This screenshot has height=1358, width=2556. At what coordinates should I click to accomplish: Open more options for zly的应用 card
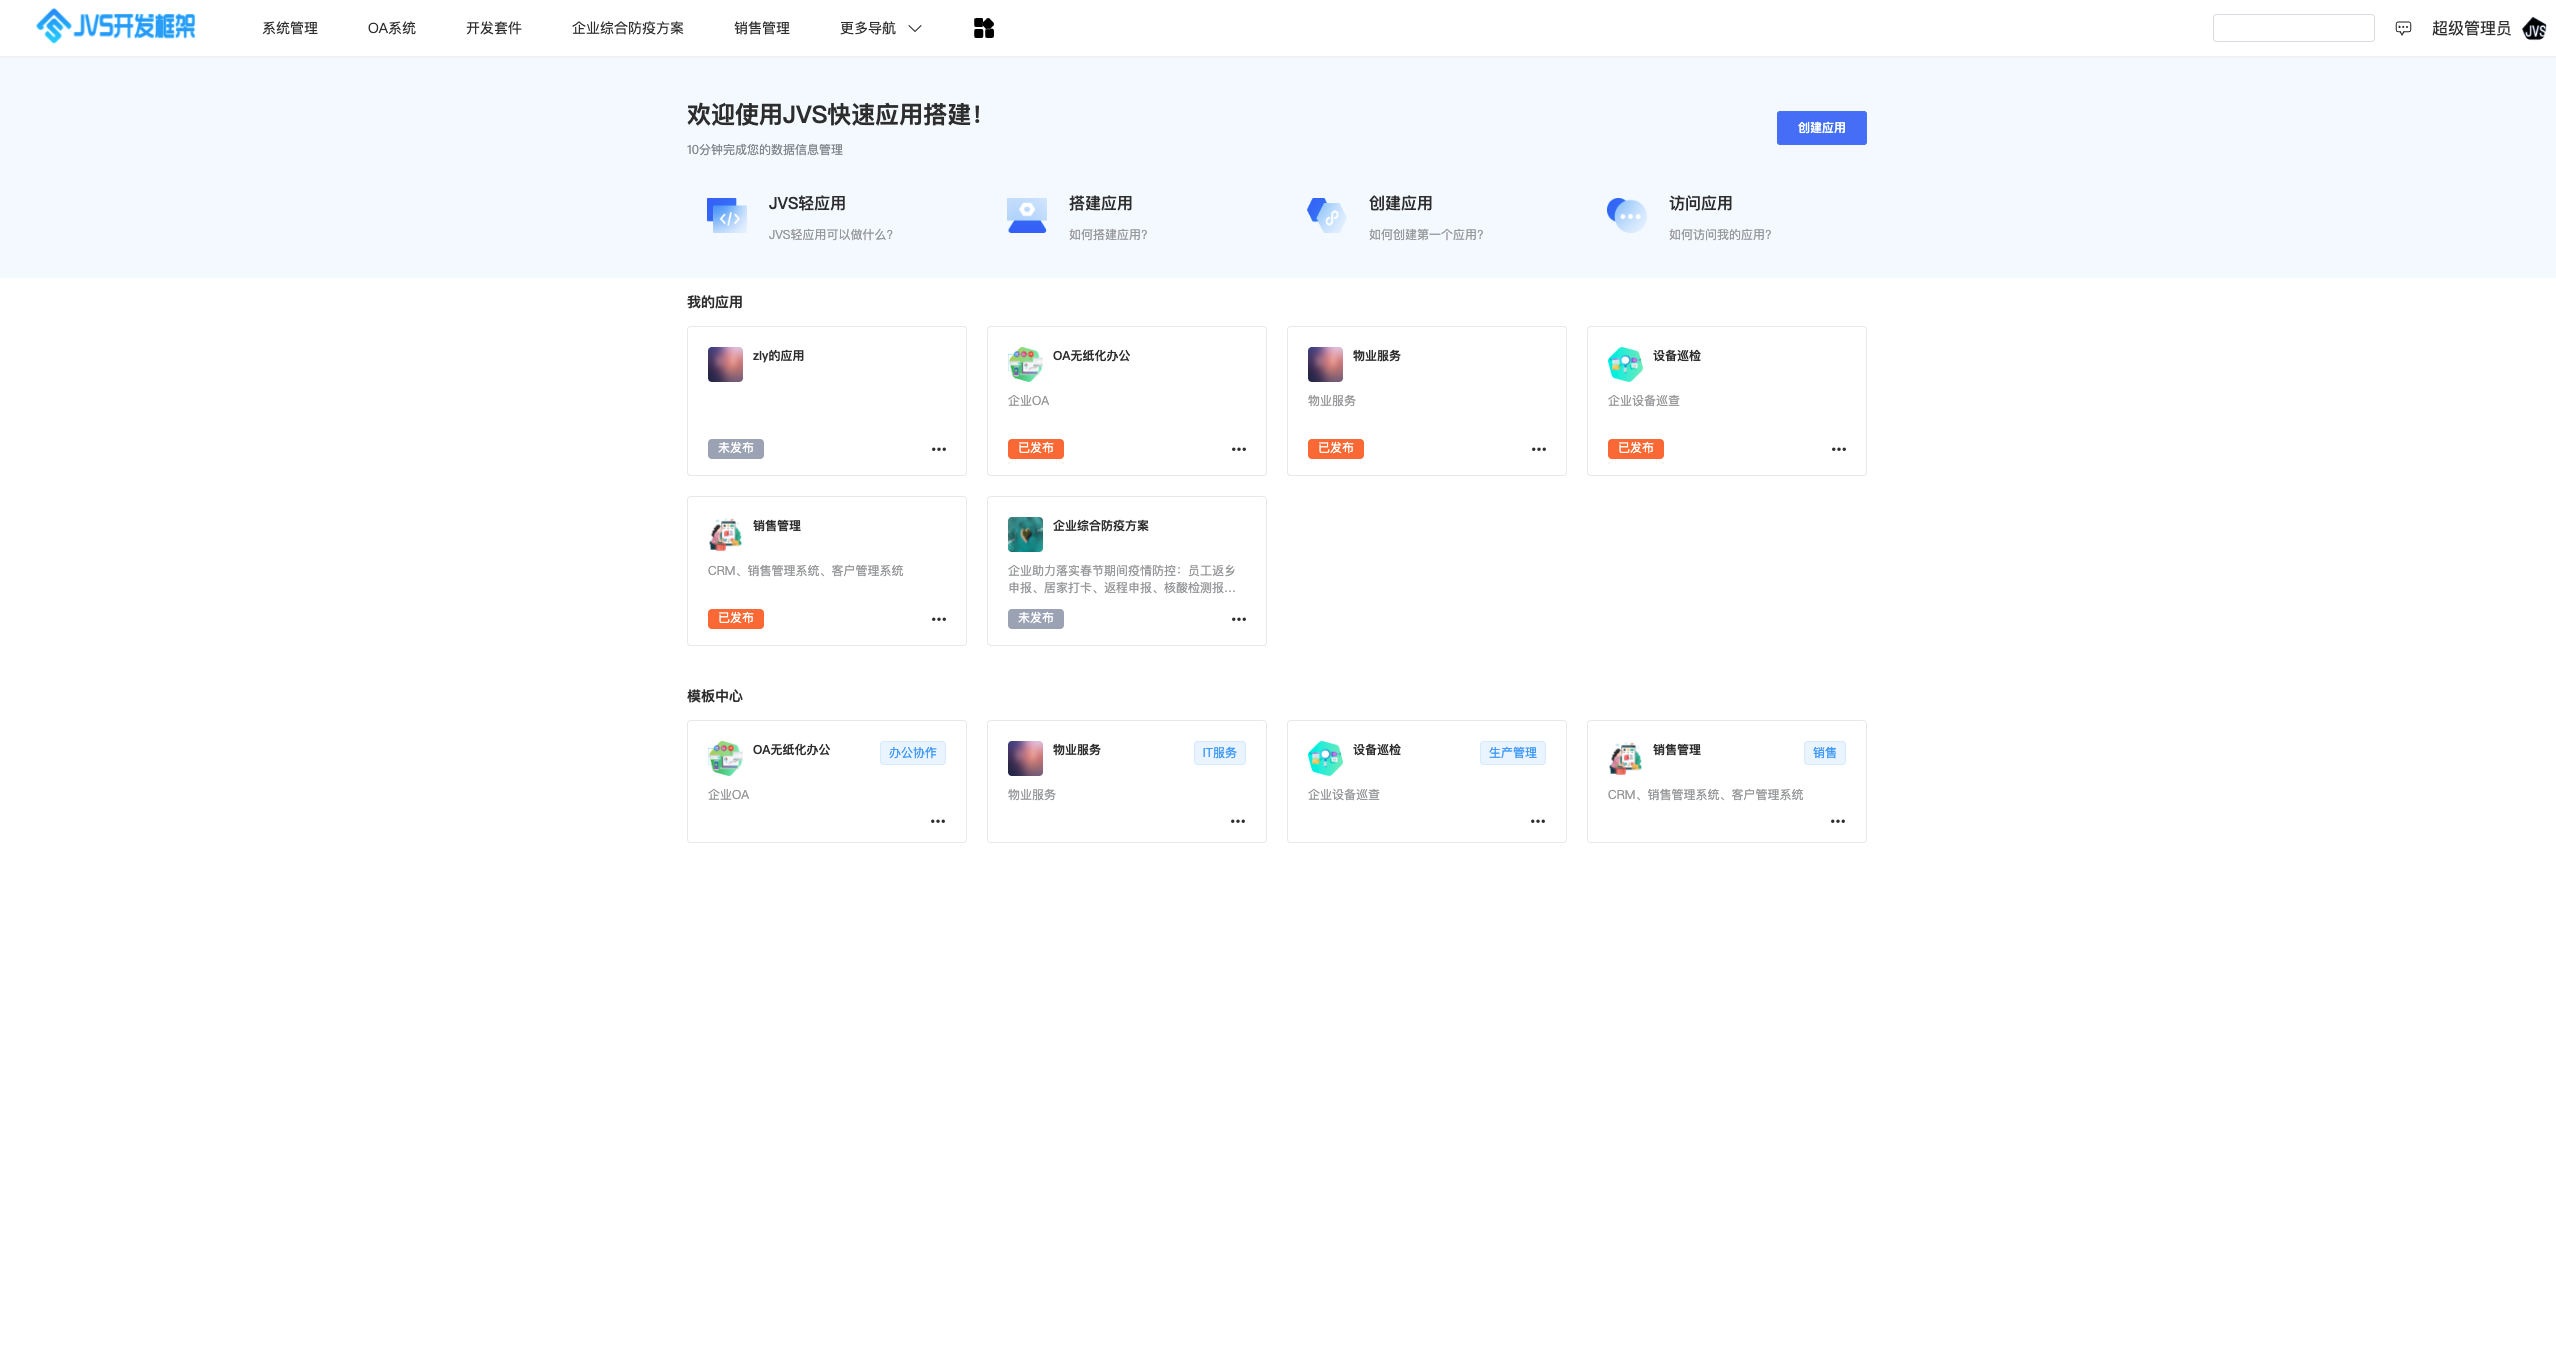tap(938, 449)
